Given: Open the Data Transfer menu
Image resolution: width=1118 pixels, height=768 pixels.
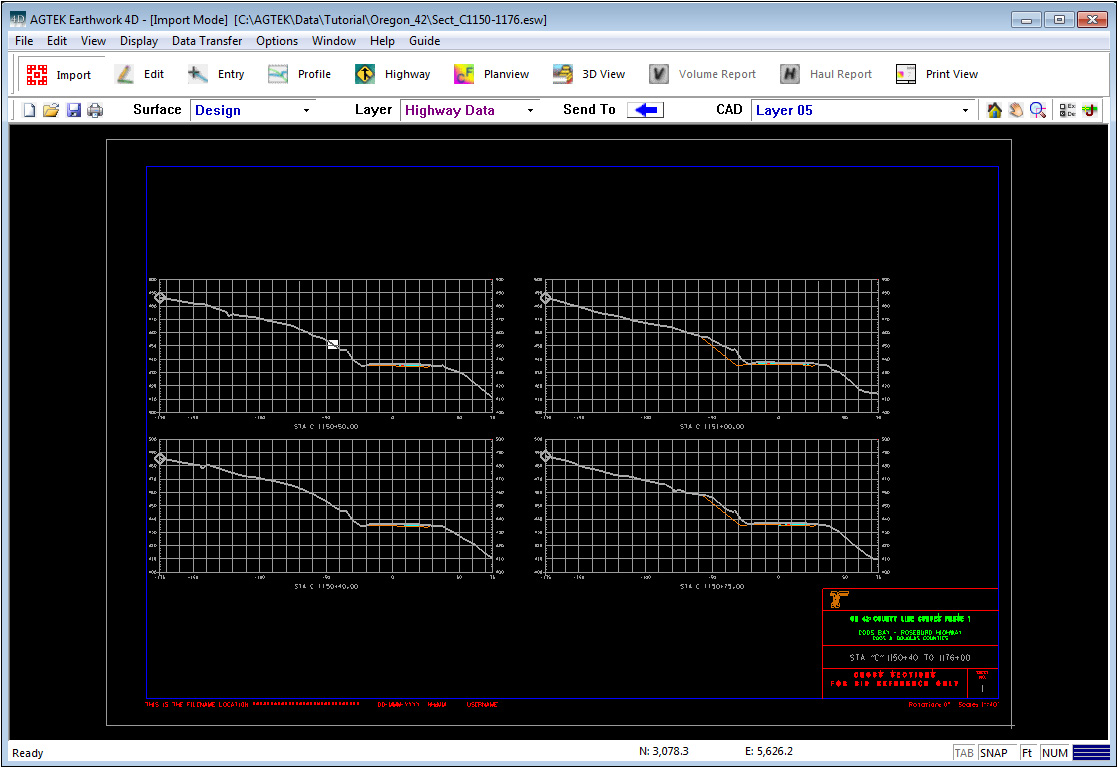Looking at the screenshot, I should (207, 41).
